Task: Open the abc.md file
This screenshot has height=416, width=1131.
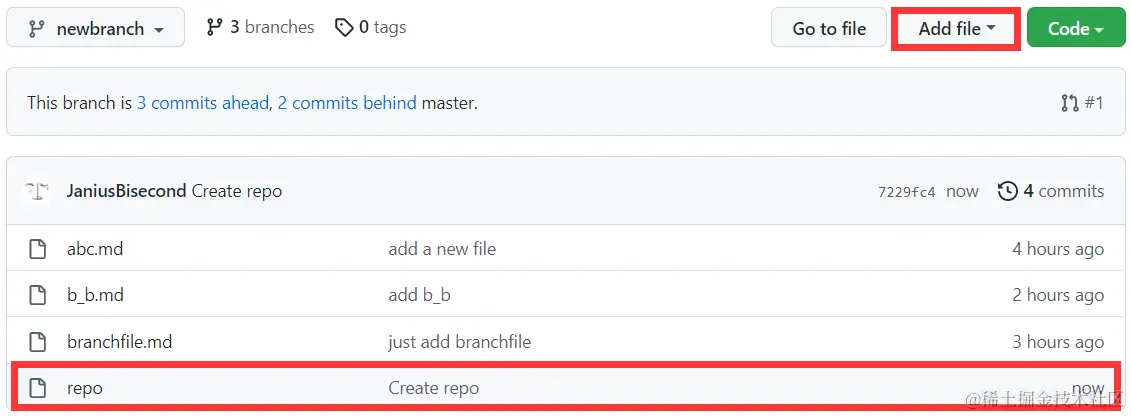Action: pyautogui.click(x=94, y=249)
